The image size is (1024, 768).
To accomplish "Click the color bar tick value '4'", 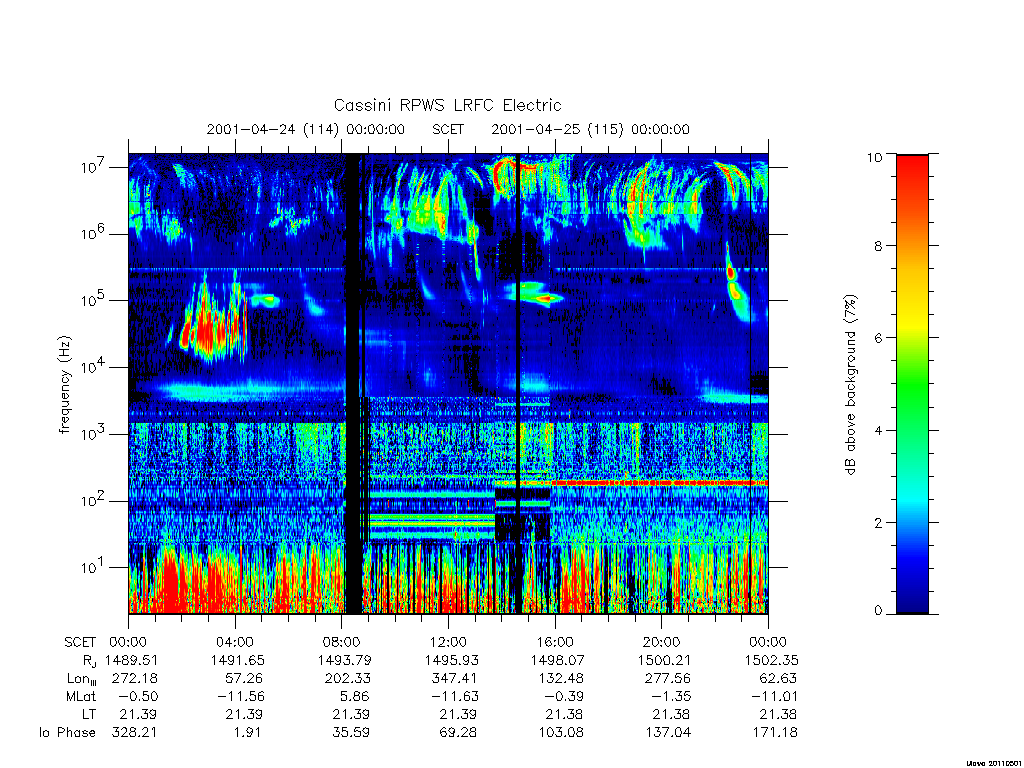I will click(878, 430).
